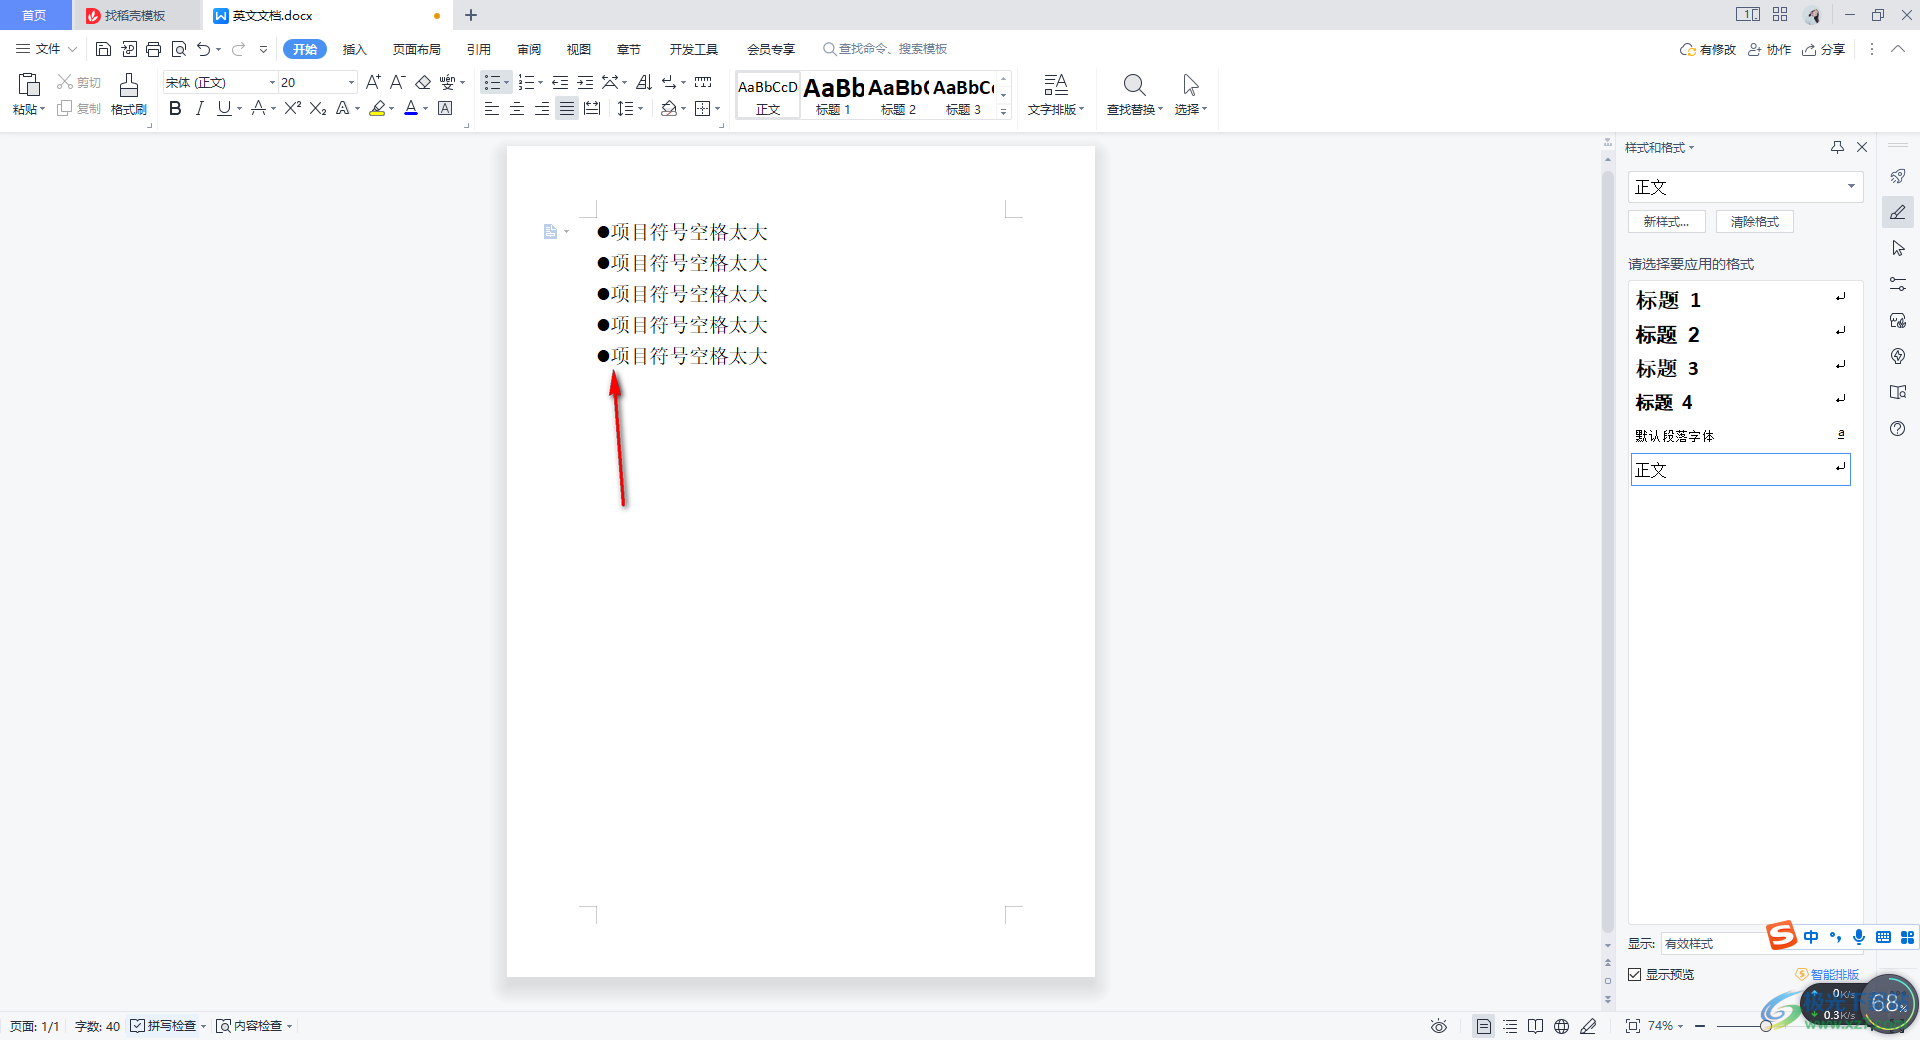Click the eye protection mode icon in status bar
Image resolution: width=1920 pixels, height=1040 pixels.
tap(1439, 1026)
